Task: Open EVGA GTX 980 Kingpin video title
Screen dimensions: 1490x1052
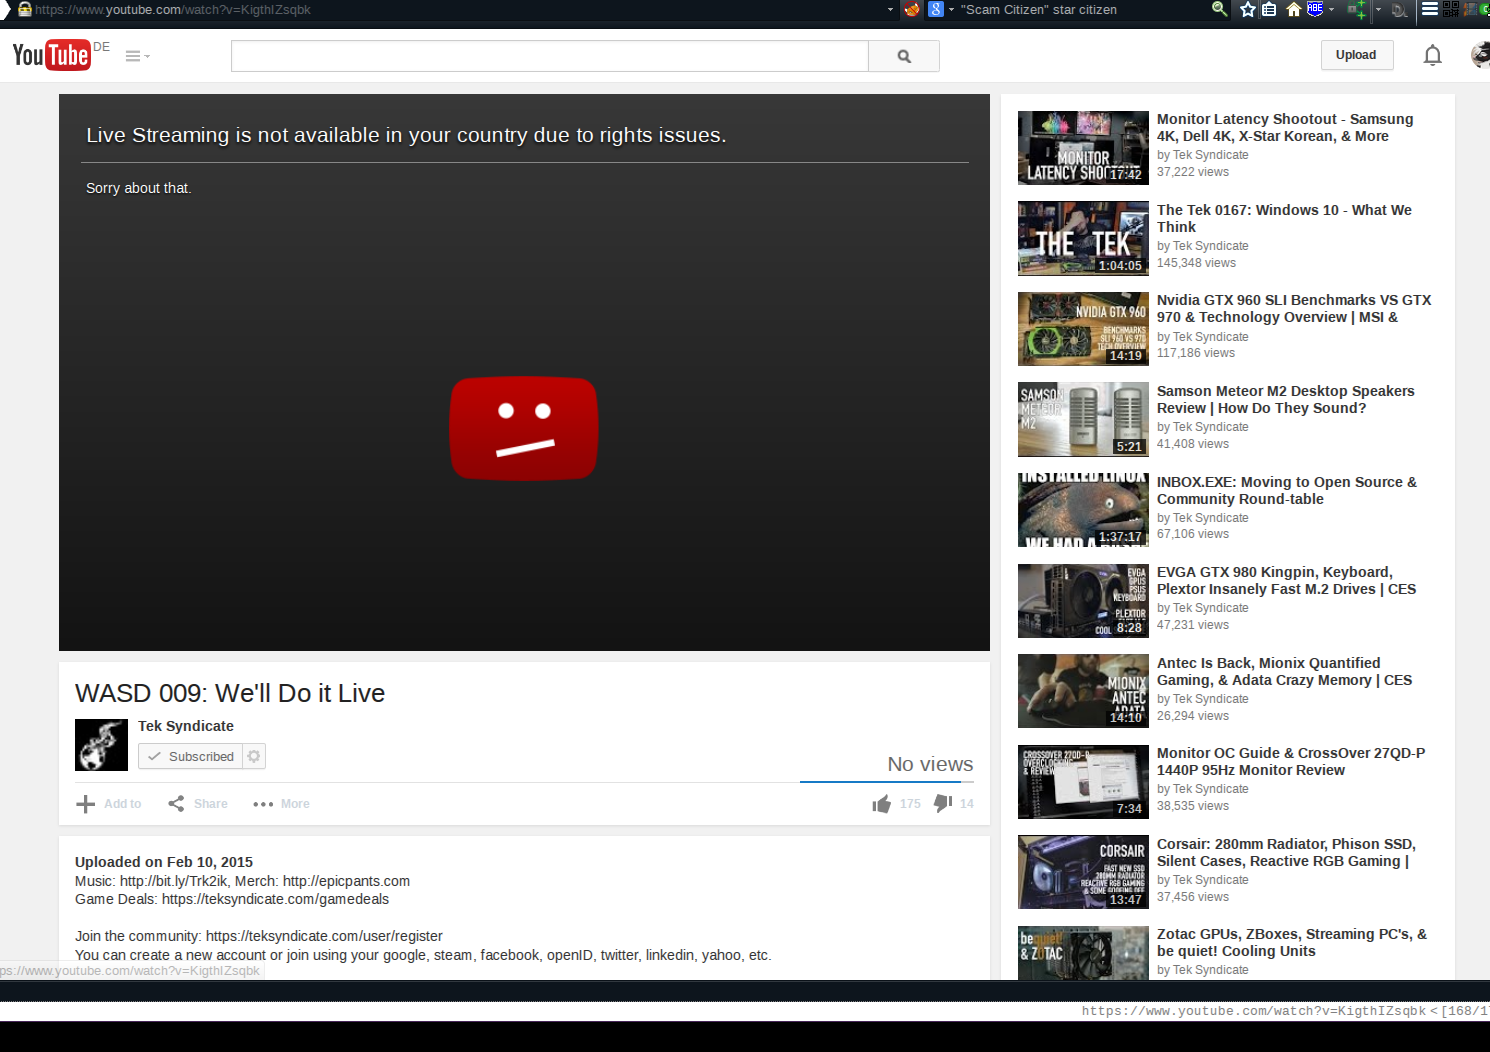Action: [x=1286, y=580]
